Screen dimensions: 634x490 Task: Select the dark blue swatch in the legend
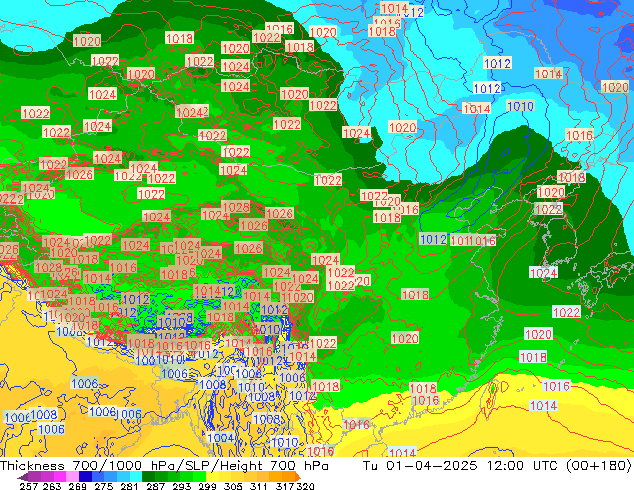pos(85,477)
